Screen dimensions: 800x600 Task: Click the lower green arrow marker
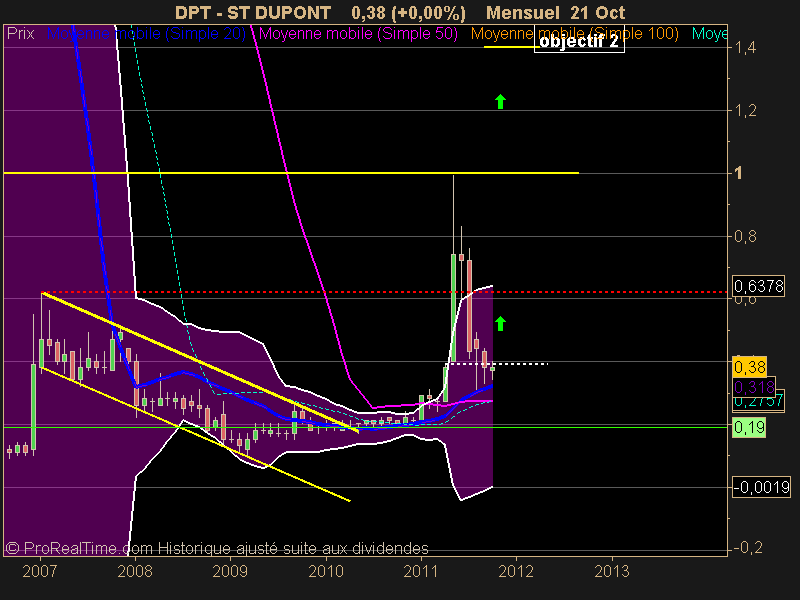tap(501, 323)
